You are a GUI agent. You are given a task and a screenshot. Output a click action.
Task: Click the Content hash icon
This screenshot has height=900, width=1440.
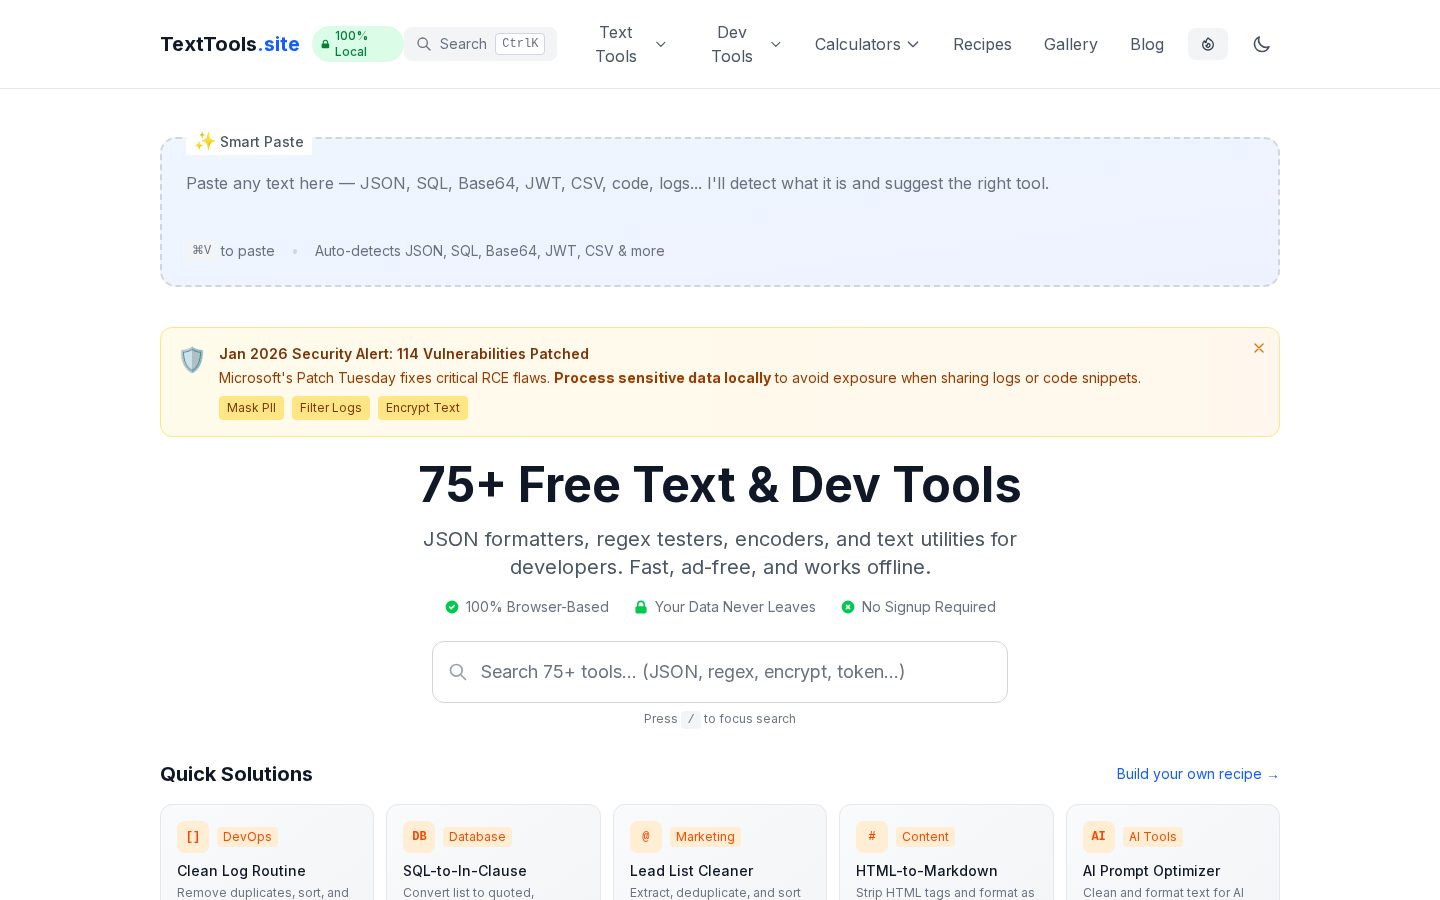(x=872, y=837)
